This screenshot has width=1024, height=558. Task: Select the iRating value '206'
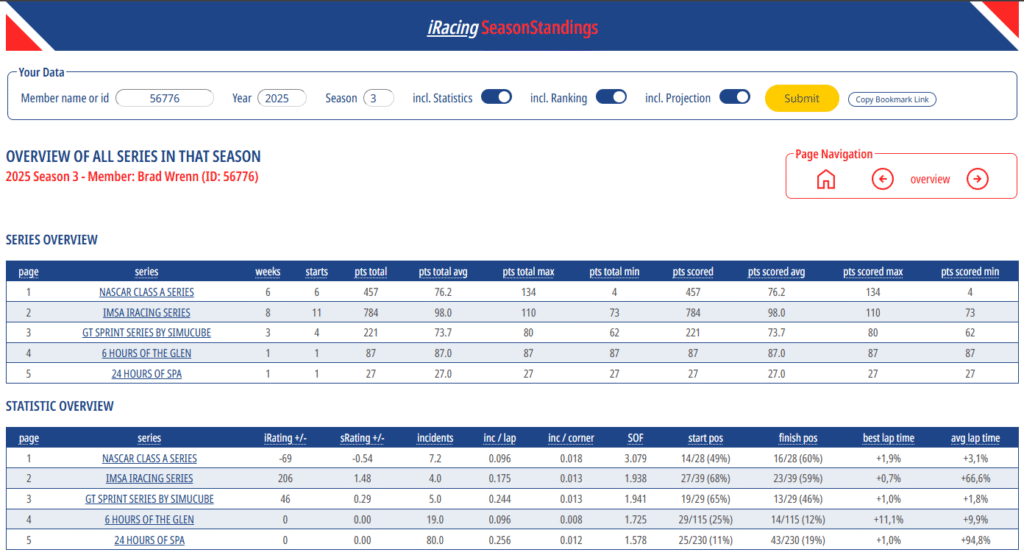click(x=285, y=478)
